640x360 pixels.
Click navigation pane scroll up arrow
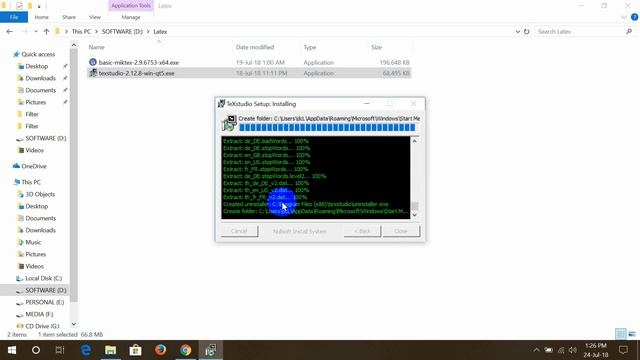click(73, 45)
